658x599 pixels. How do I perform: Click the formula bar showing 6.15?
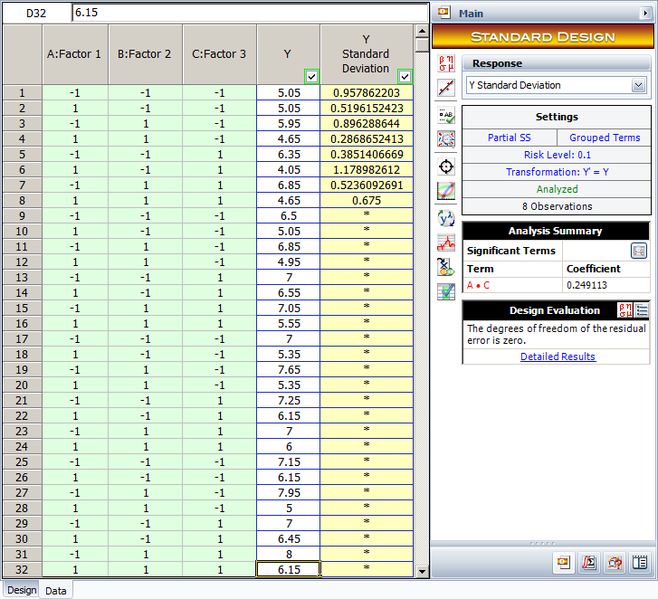[x=250, y=12]
